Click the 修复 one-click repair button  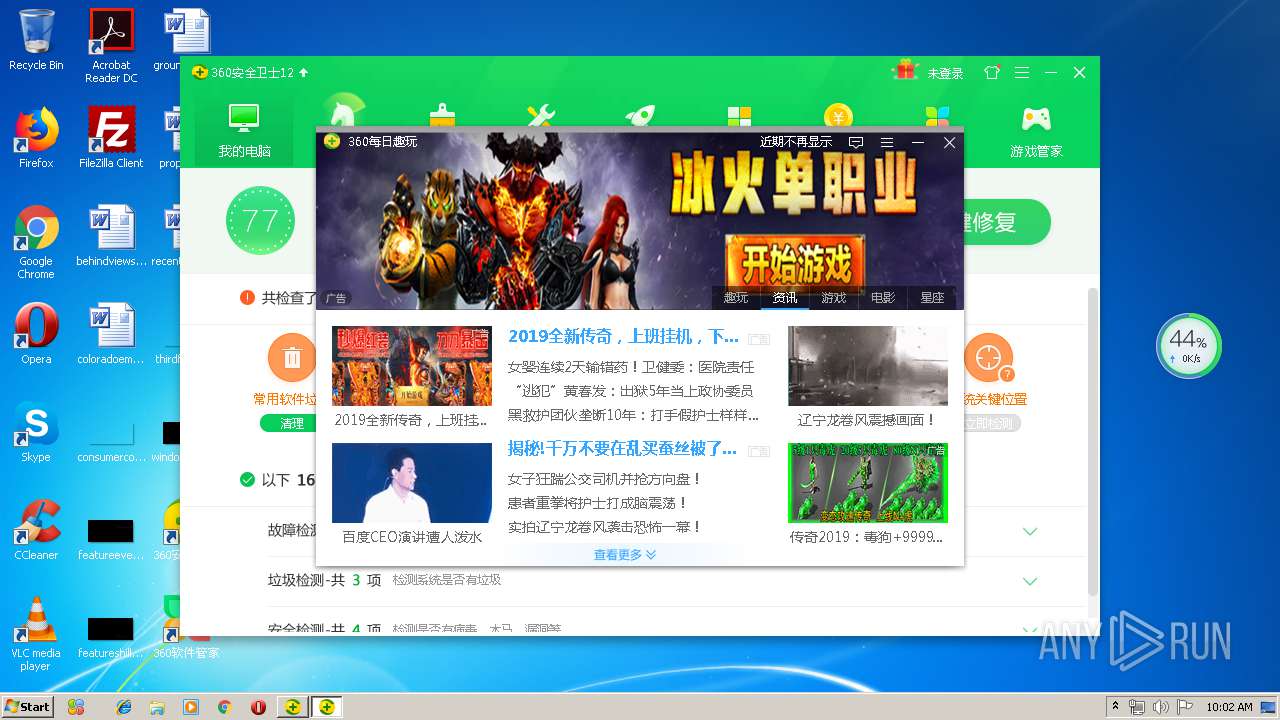(1005, 222)
